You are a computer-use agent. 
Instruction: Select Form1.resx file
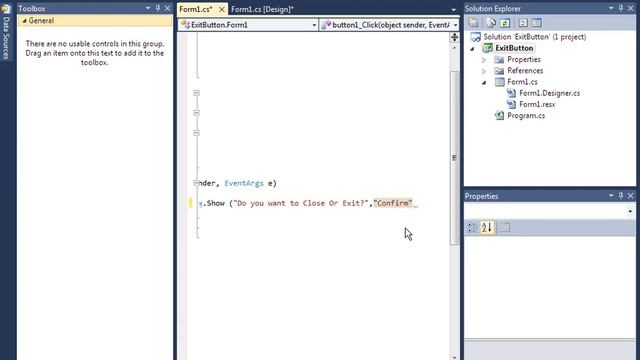[537, 104]
